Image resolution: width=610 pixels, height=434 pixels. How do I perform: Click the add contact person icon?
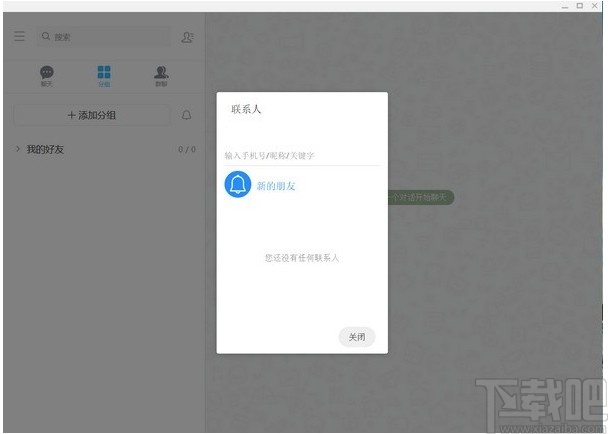pyautogui.click(x=188, y=37)
